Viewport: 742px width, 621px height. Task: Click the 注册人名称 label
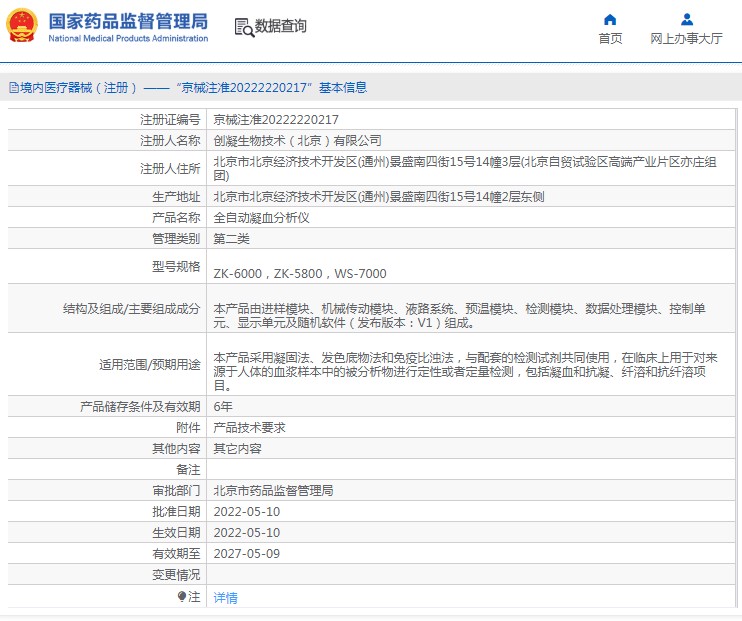coord(170,141)
